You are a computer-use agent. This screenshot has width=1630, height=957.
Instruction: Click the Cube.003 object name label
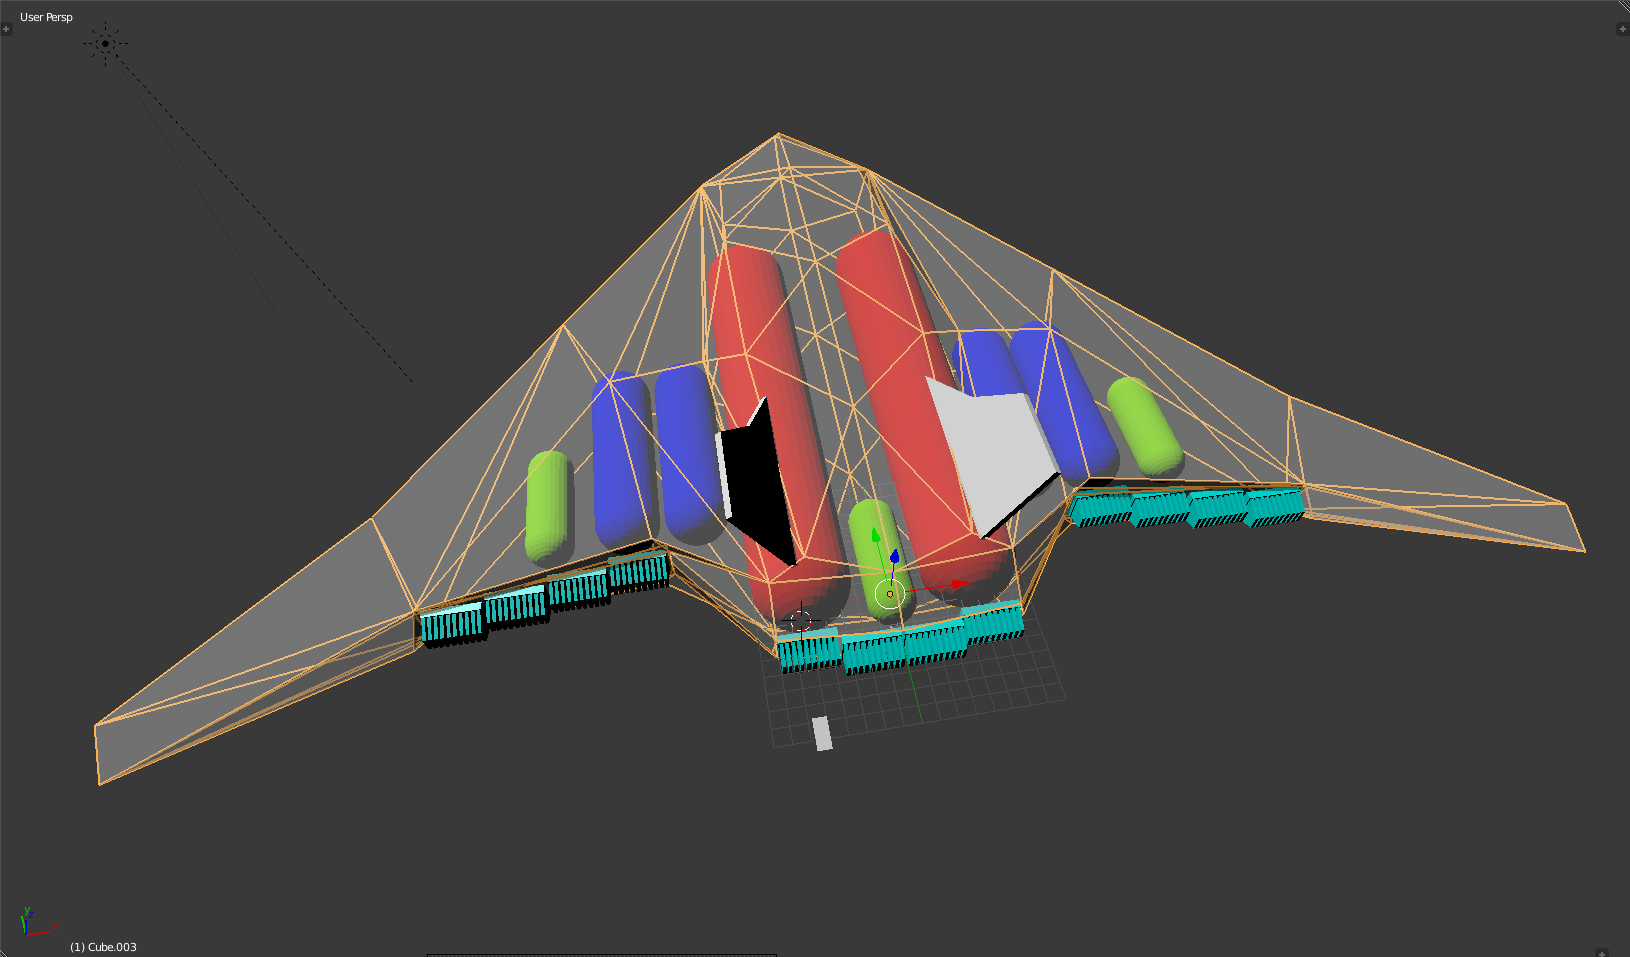pyautogui.click(x=103, y=947)
